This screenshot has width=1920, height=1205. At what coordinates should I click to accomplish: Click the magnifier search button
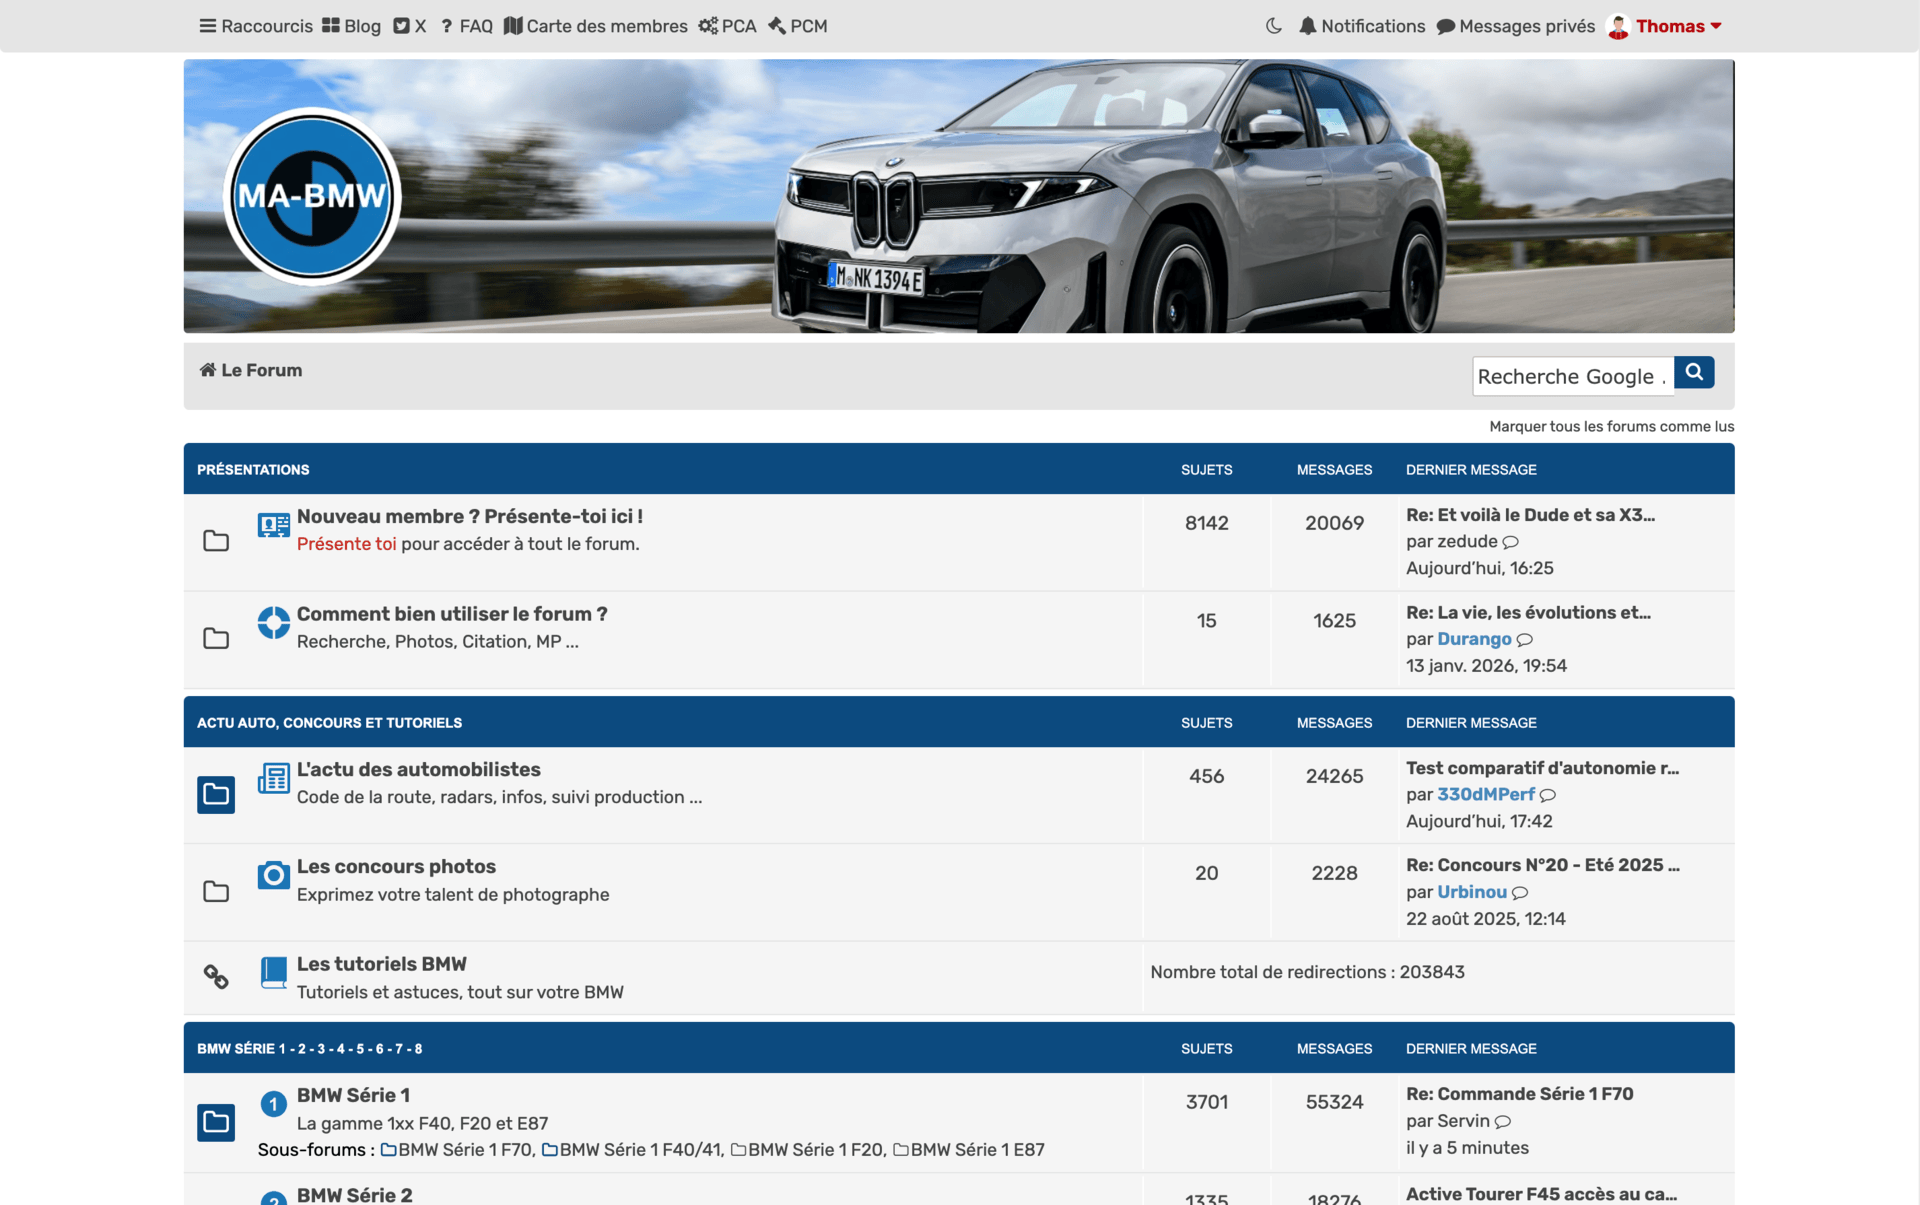pyautogui.click(x=1694, y=373)
